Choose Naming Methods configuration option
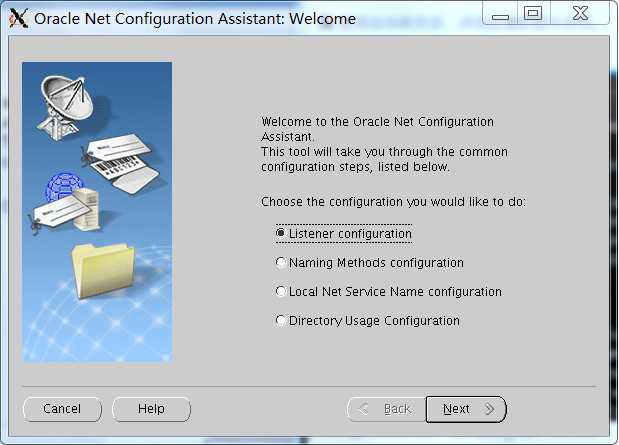 point(370,263)
